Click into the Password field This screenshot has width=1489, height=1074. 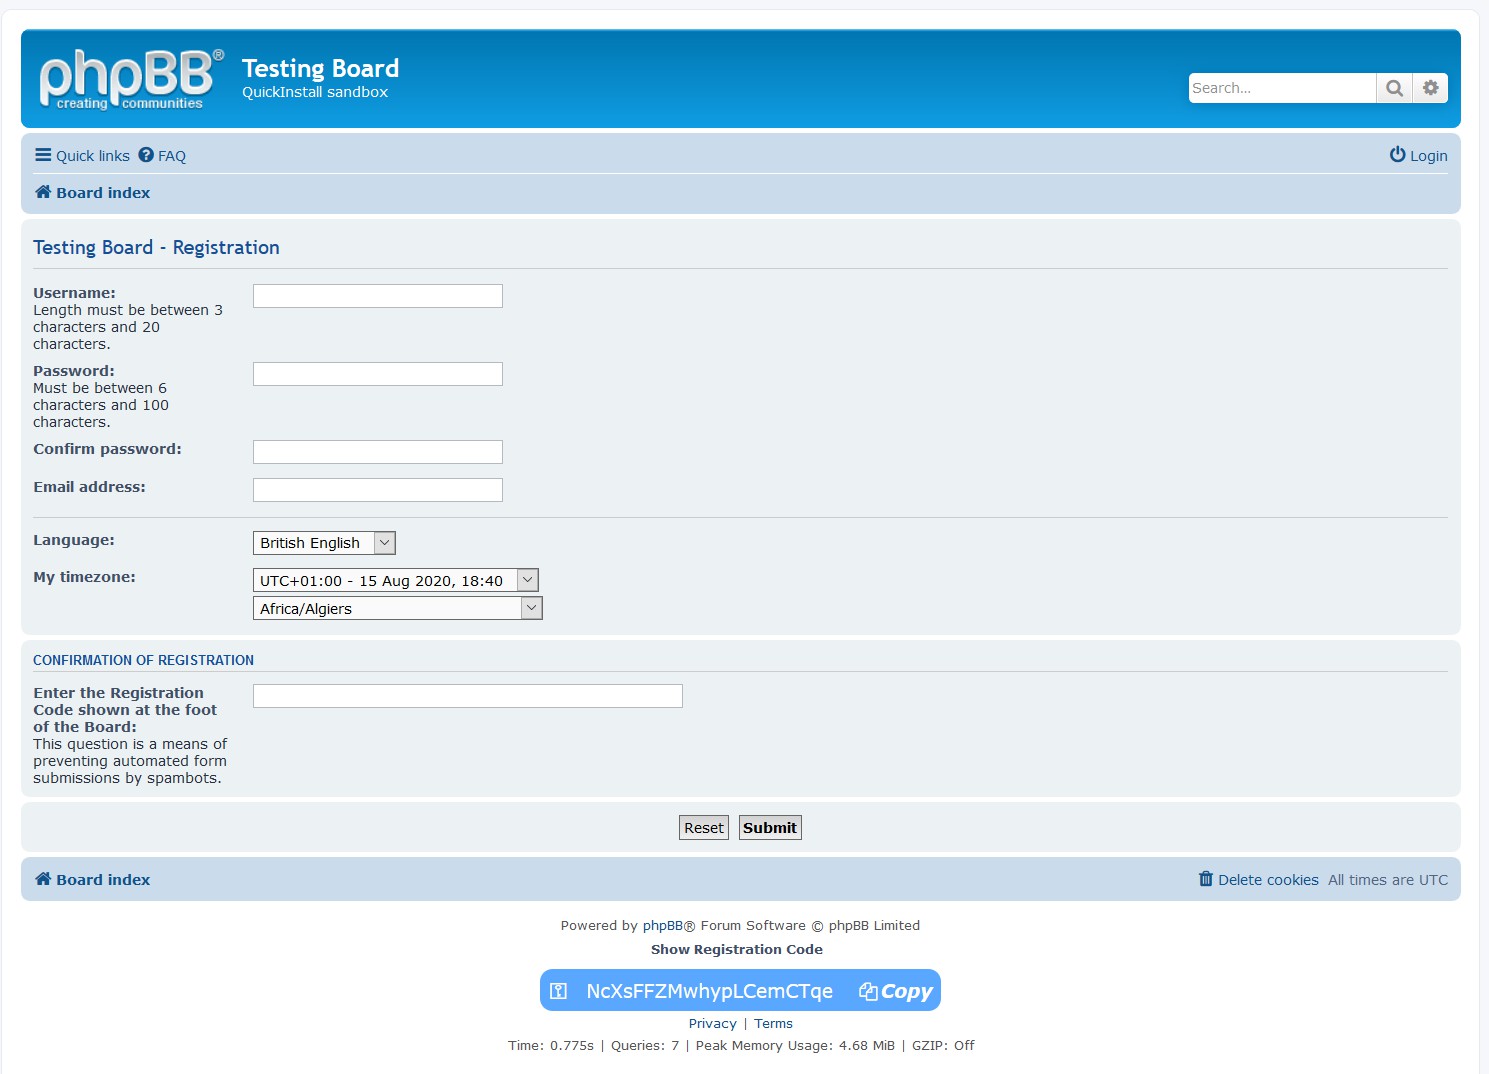[x=378, y=374]
